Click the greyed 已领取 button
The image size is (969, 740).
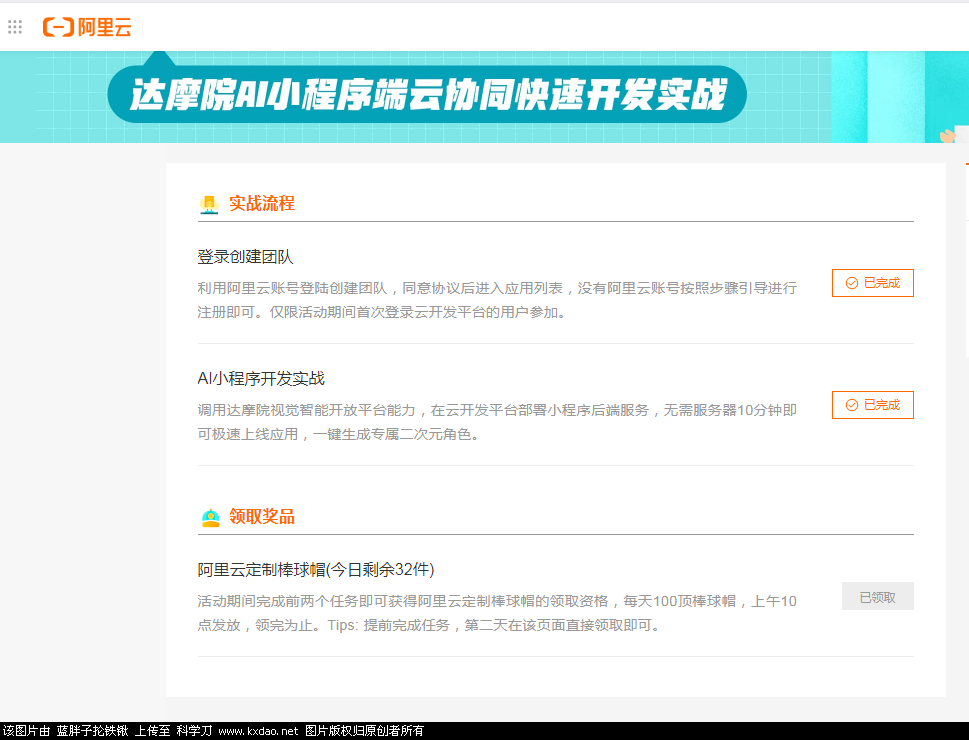click(878, 597)
